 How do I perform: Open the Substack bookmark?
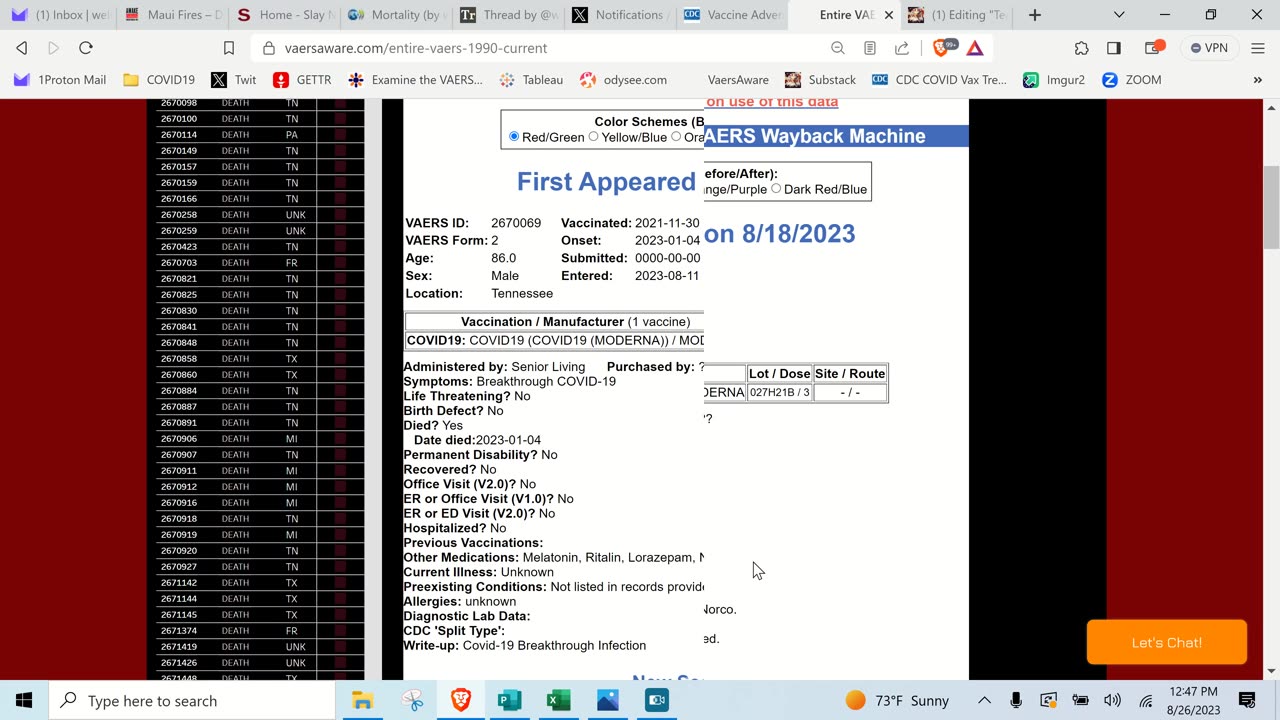tap(820, 80)
